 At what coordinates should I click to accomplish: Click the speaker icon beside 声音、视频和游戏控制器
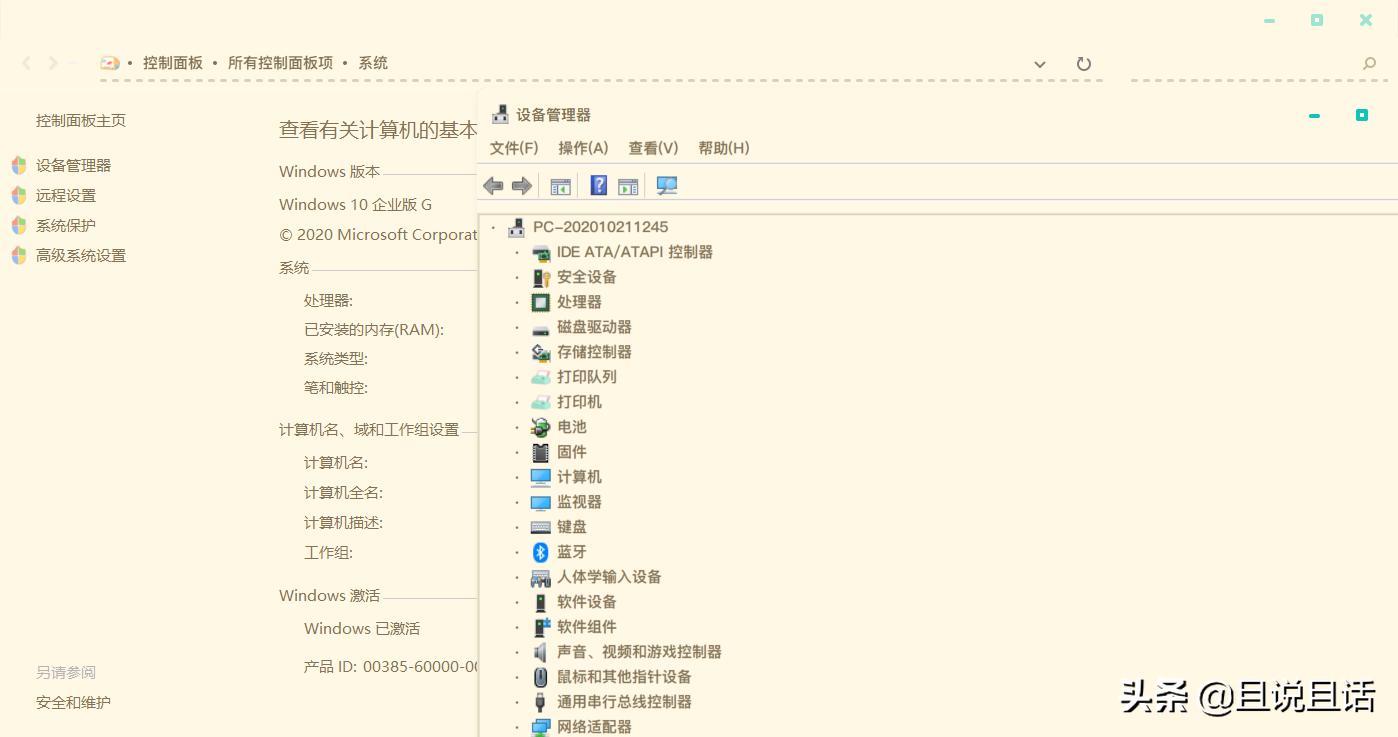point(541,652)
